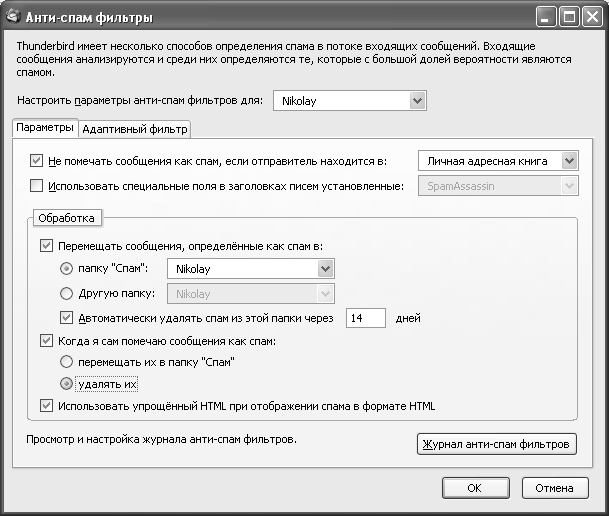Toggle 'Перемещать сообщения' checkbox

pyautogui.click(x=47, y=245)
